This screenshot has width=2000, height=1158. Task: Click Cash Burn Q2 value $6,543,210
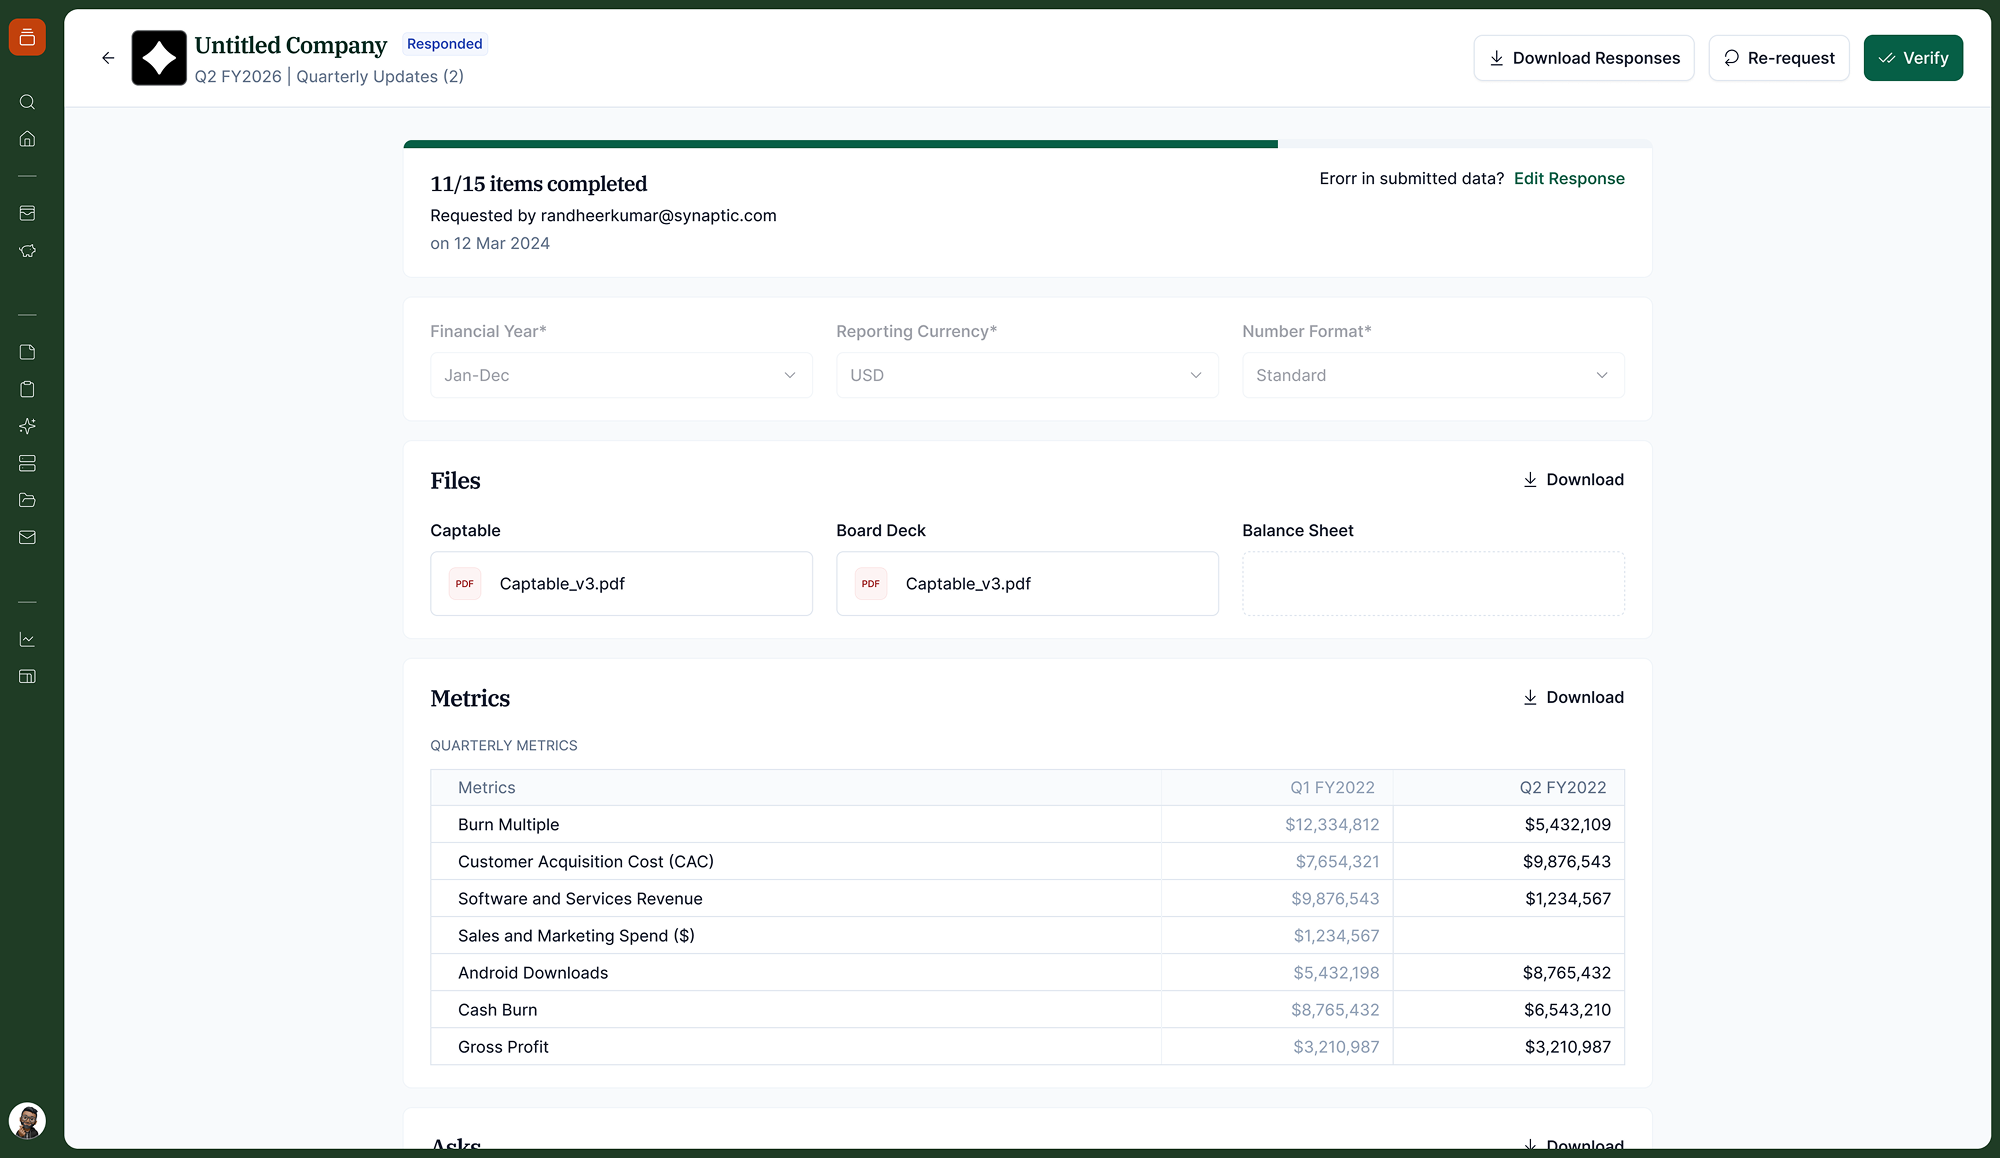pyautogui.click(x=1567, y=1010)
